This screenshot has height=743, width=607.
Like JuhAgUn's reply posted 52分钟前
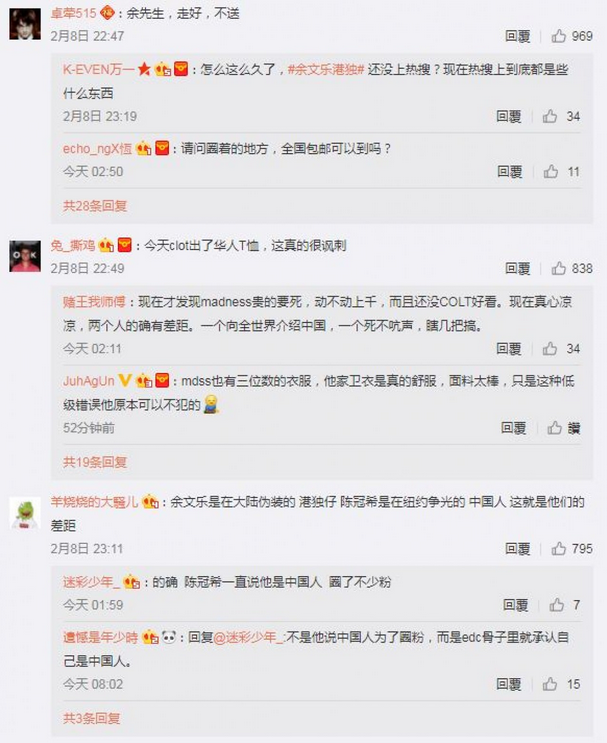(554, 428)
